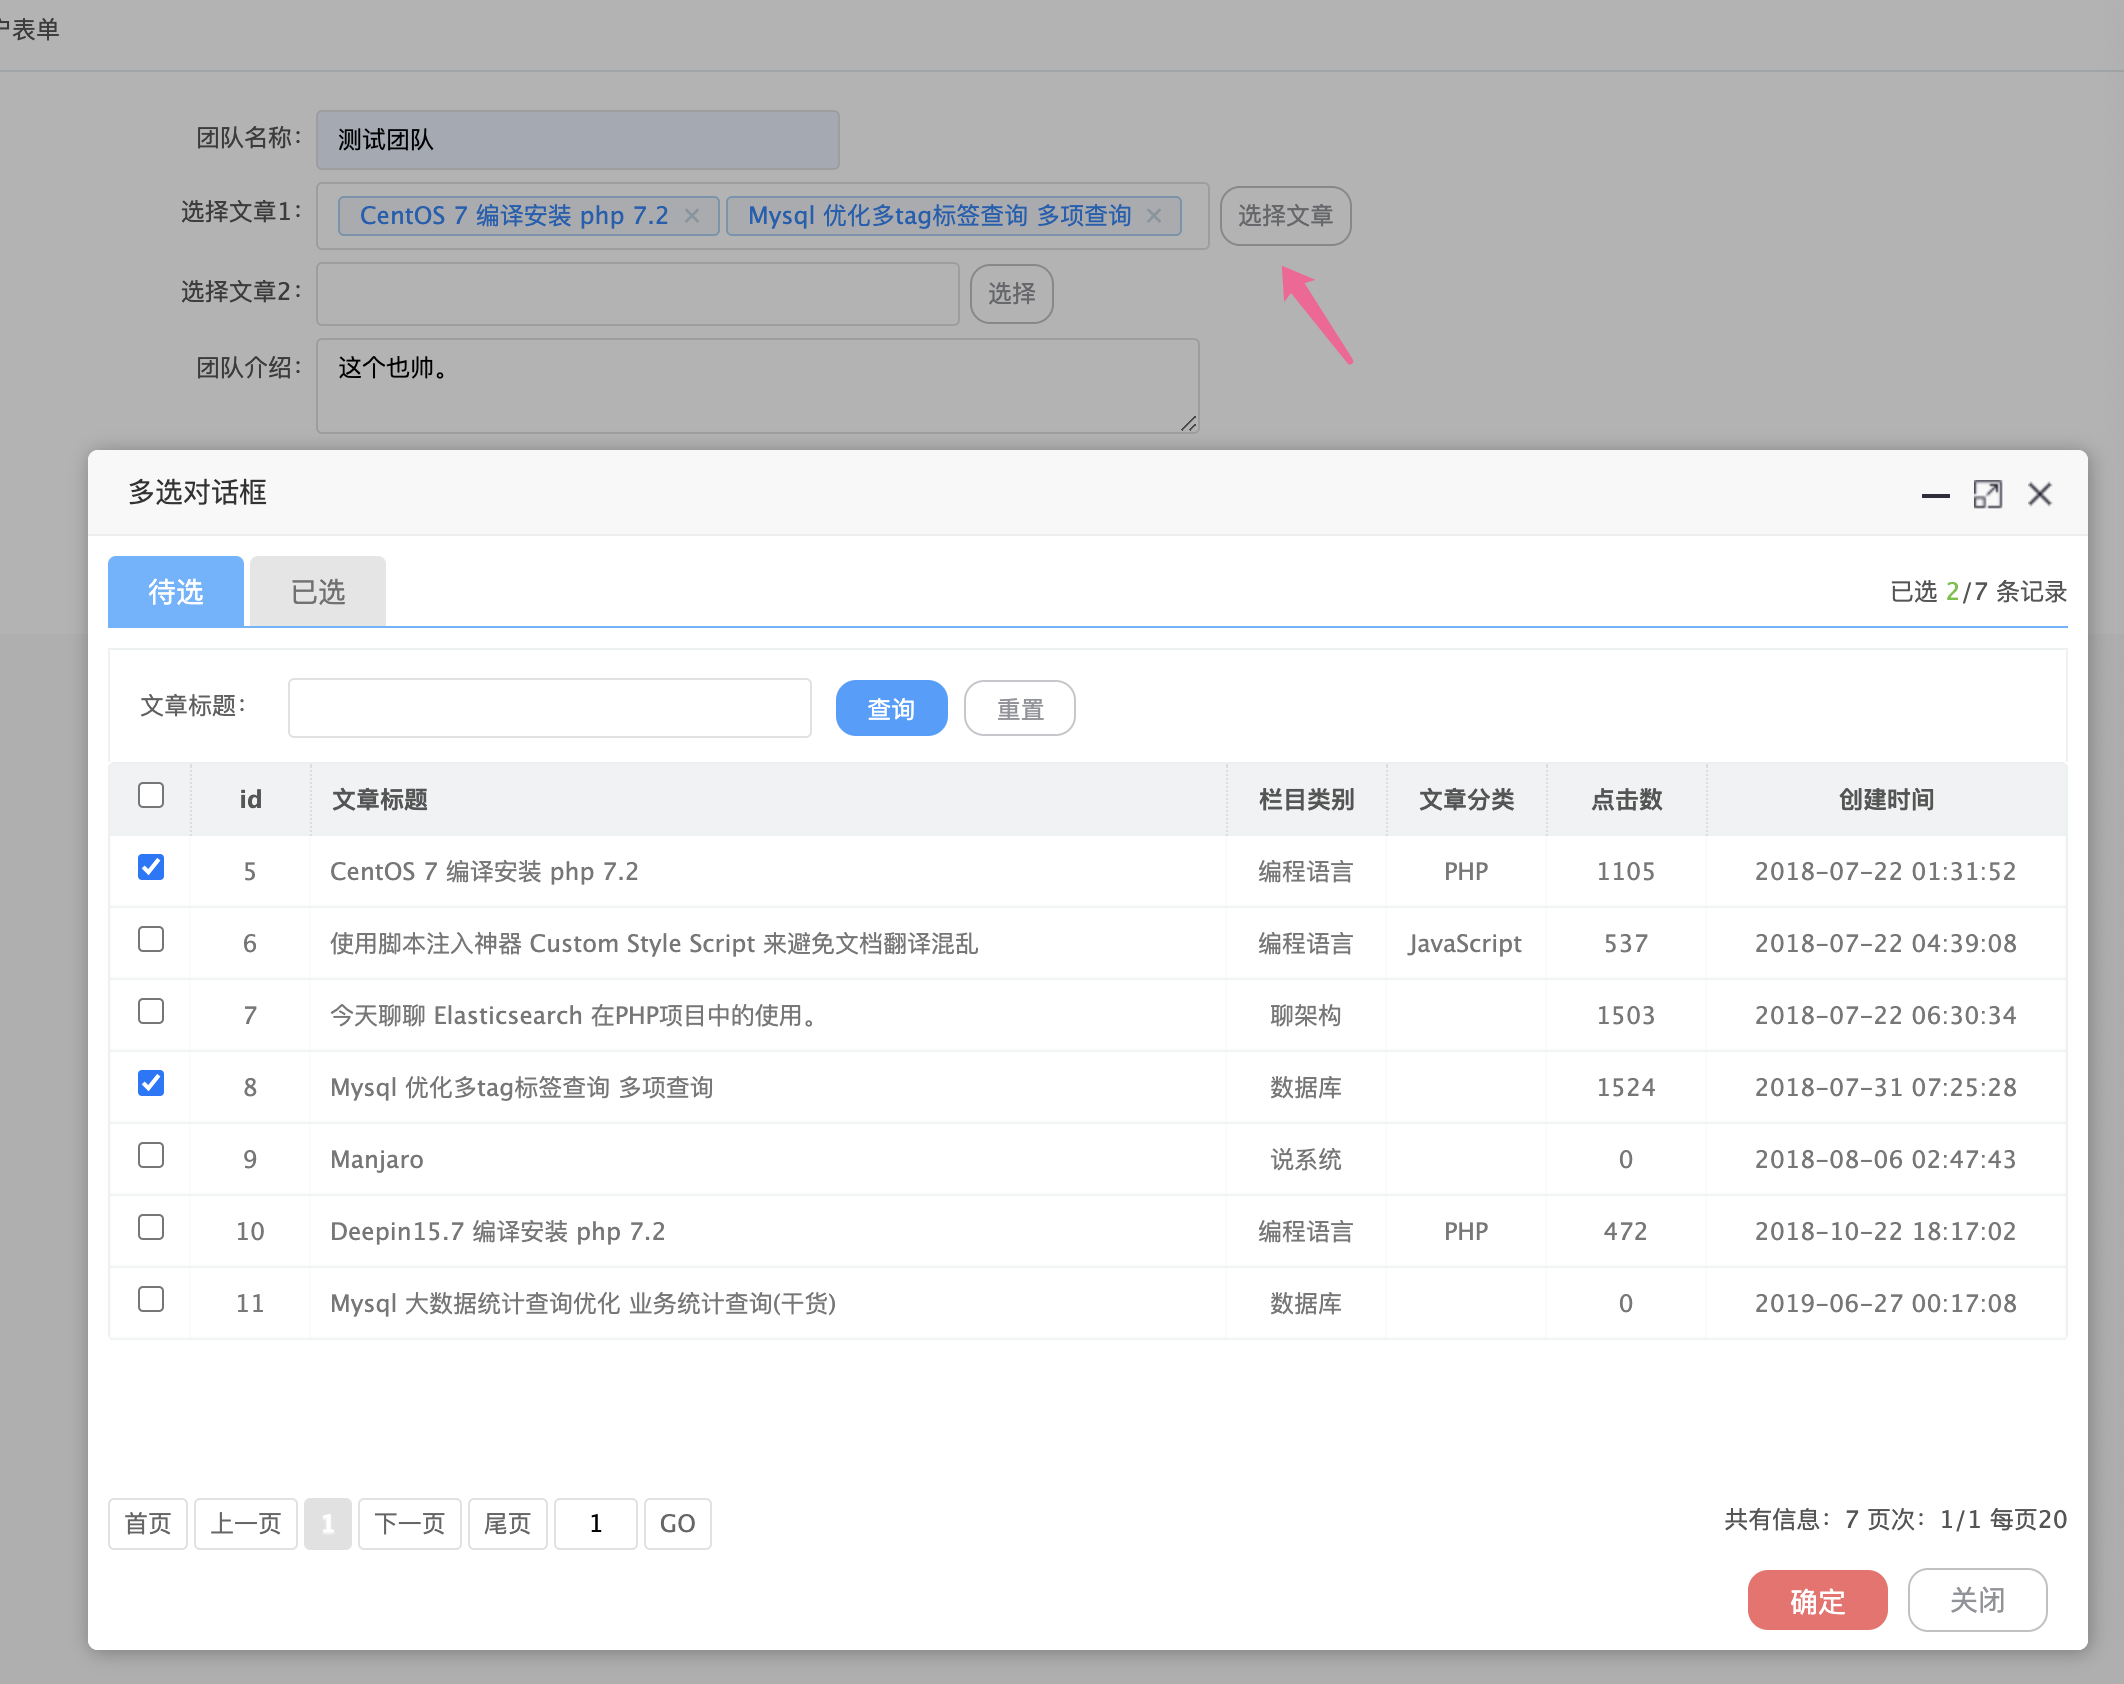This screenshot has height=1684, width=2124.
Task: Minimize the 多选对话框 dialog
Action: pyautogui.click(x=1935, y=495)
